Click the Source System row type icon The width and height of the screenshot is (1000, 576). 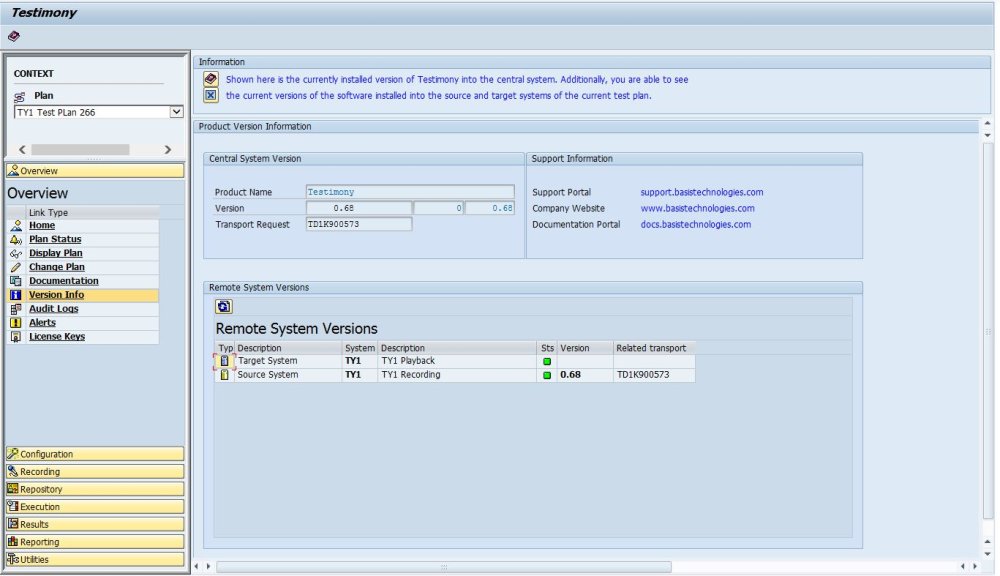pyautogui.click(x=224, y=375)
